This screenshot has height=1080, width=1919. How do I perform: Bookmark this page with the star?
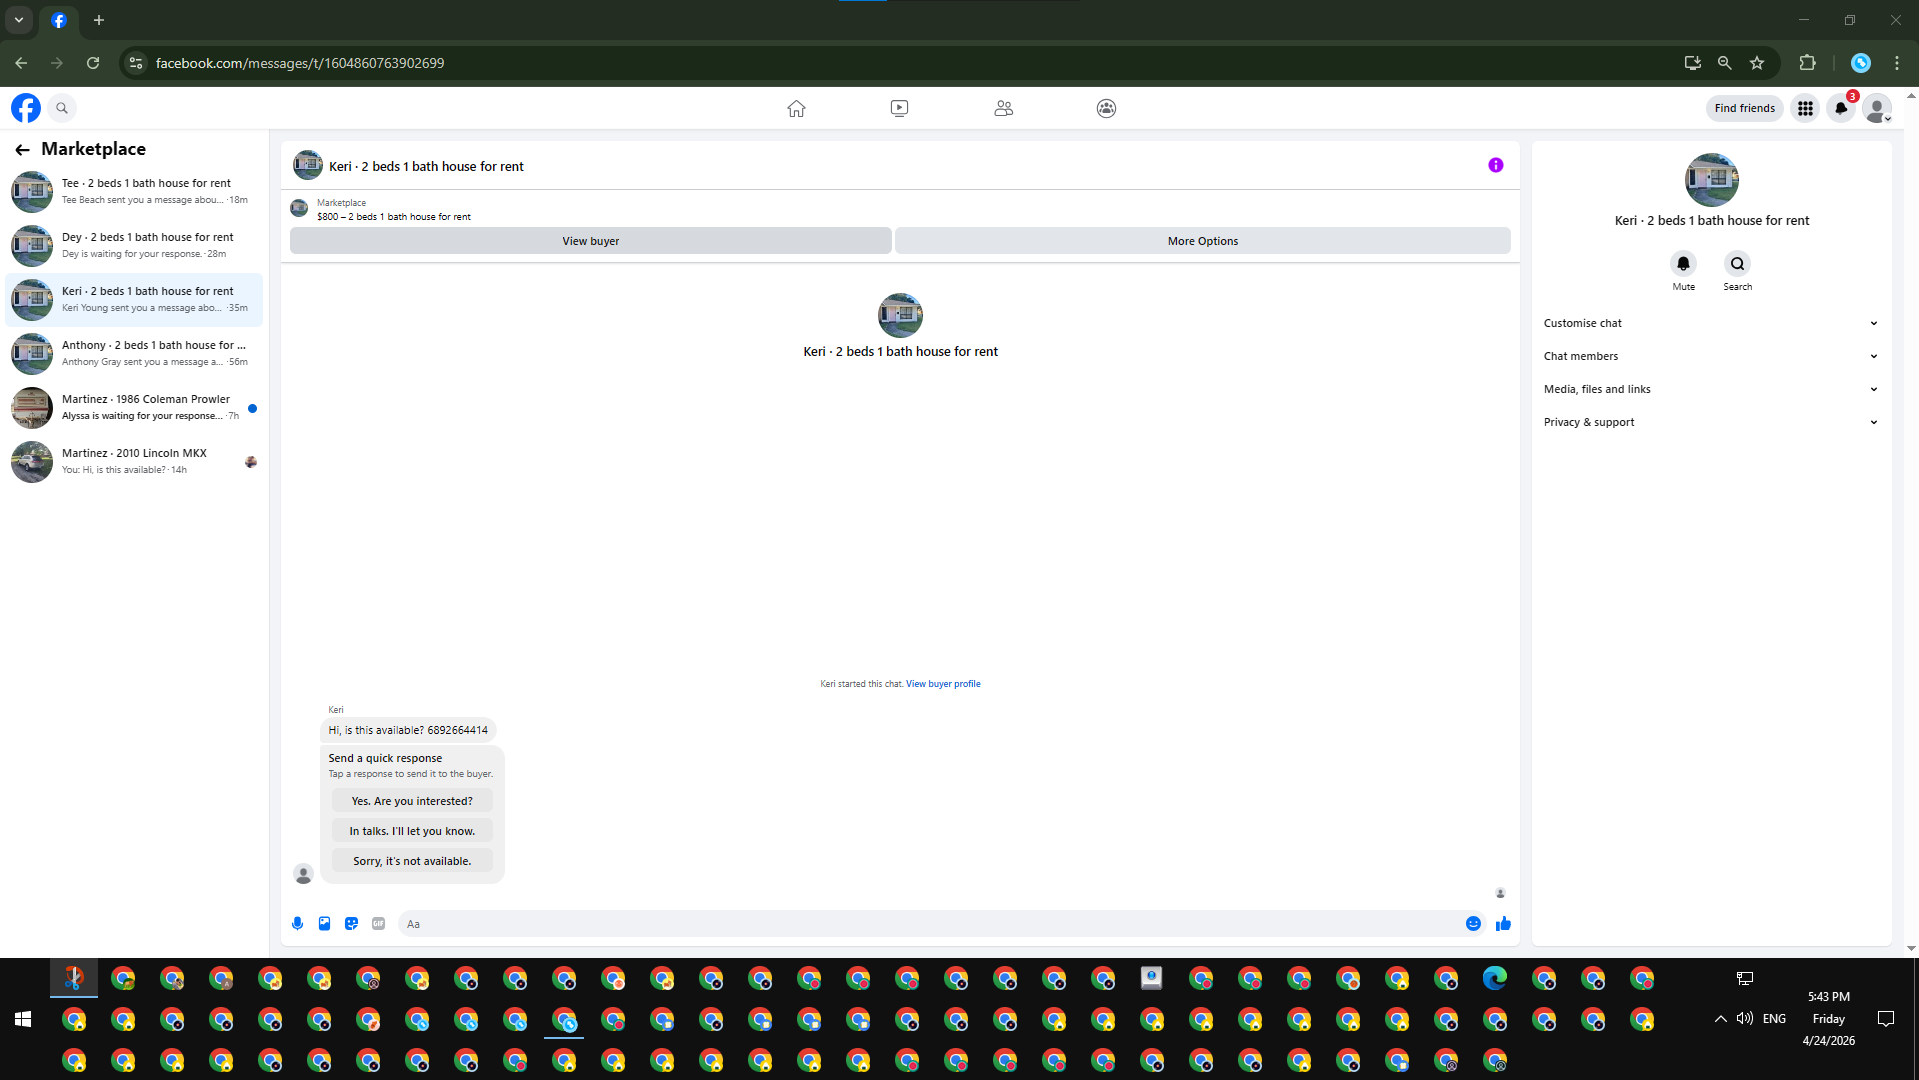1757,63
